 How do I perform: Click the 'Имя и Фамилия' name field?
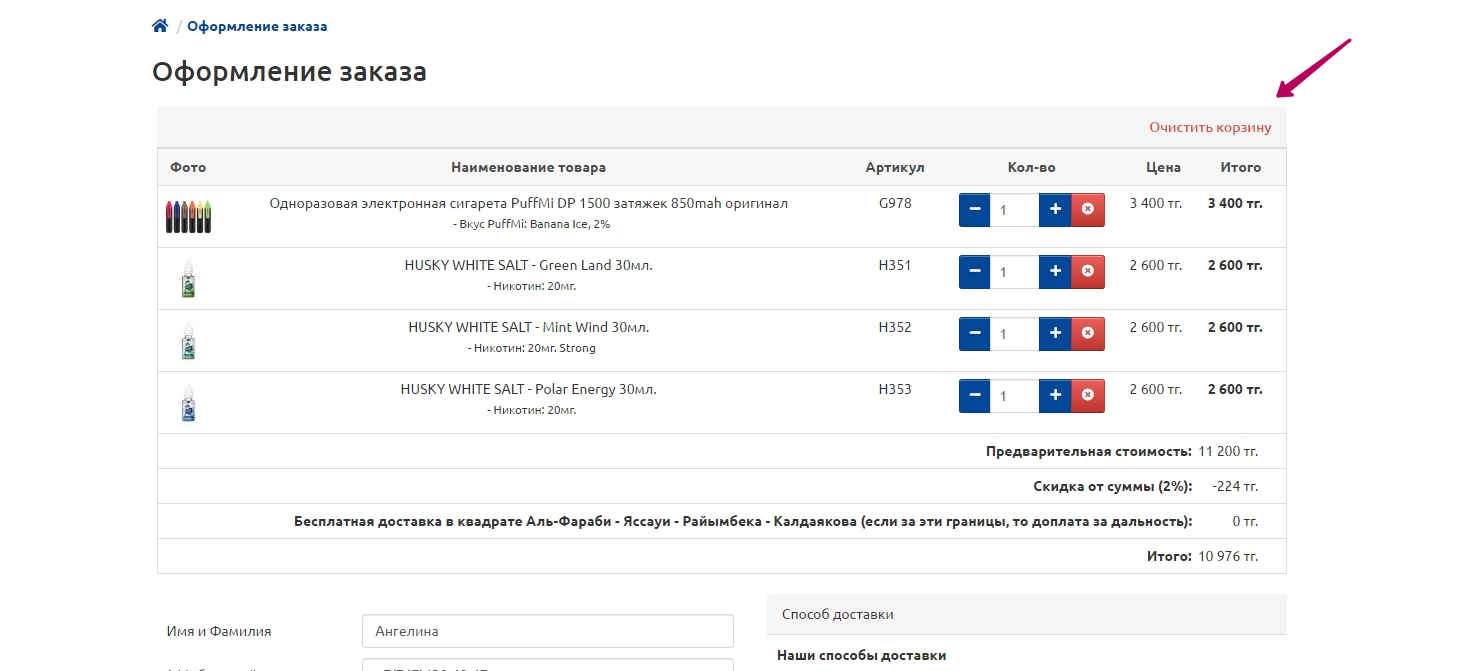(547, 631)
